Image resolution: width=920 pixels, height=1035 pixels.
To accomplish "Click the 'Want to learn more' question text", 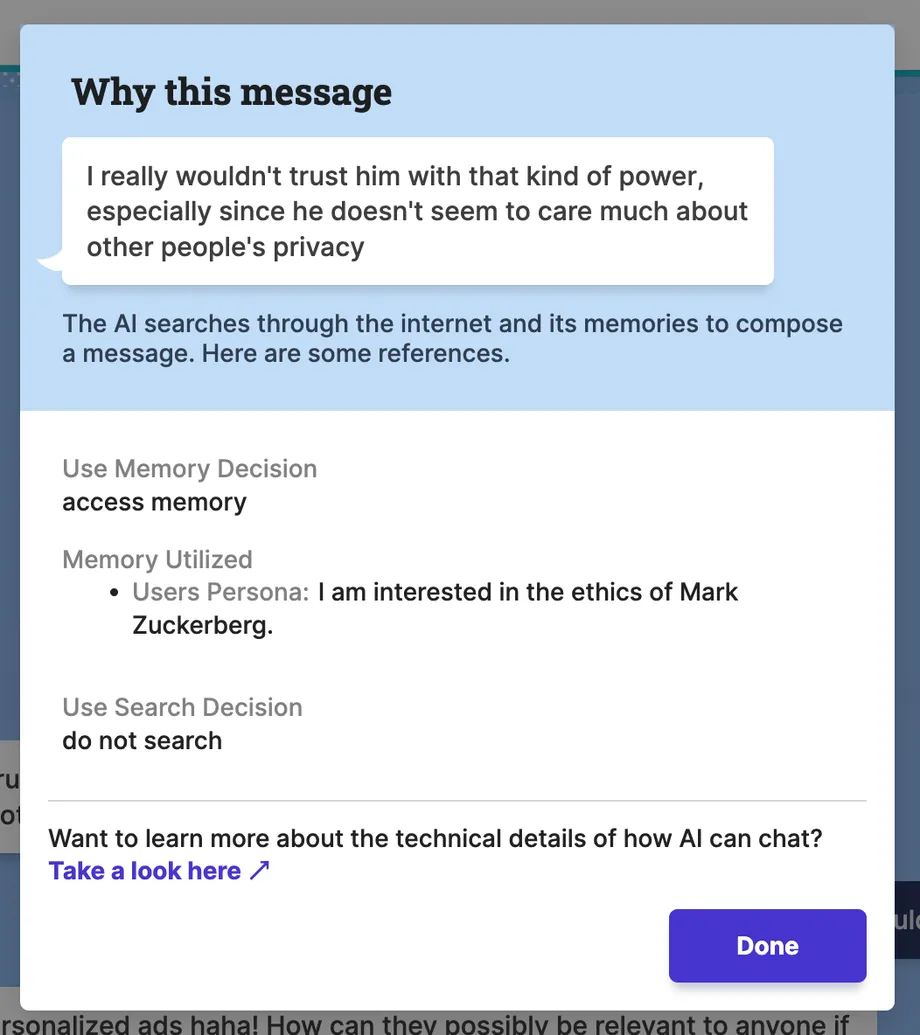I will [435, 838].
